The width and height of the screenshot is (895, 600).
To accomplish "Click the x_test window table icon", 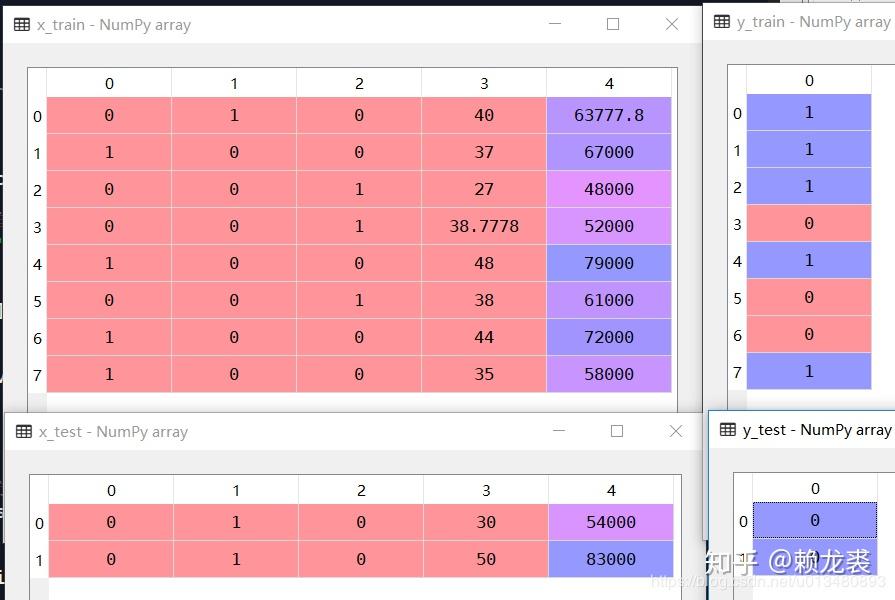I will tap(23, 432).
